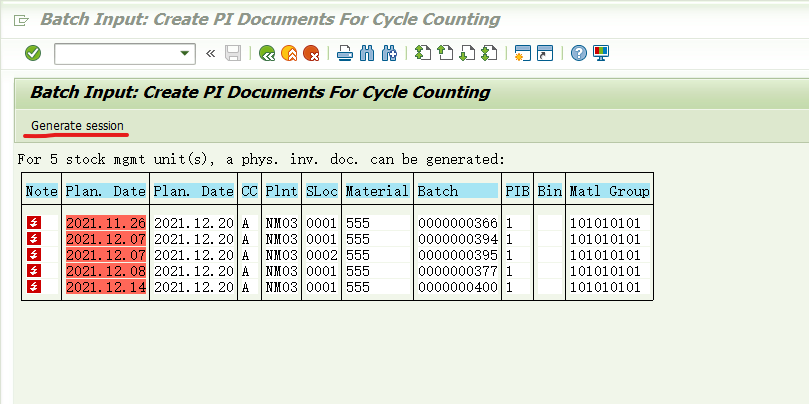Click the red Cancel icon
Viewport: 809px width, 404px height.
(311, 53)
